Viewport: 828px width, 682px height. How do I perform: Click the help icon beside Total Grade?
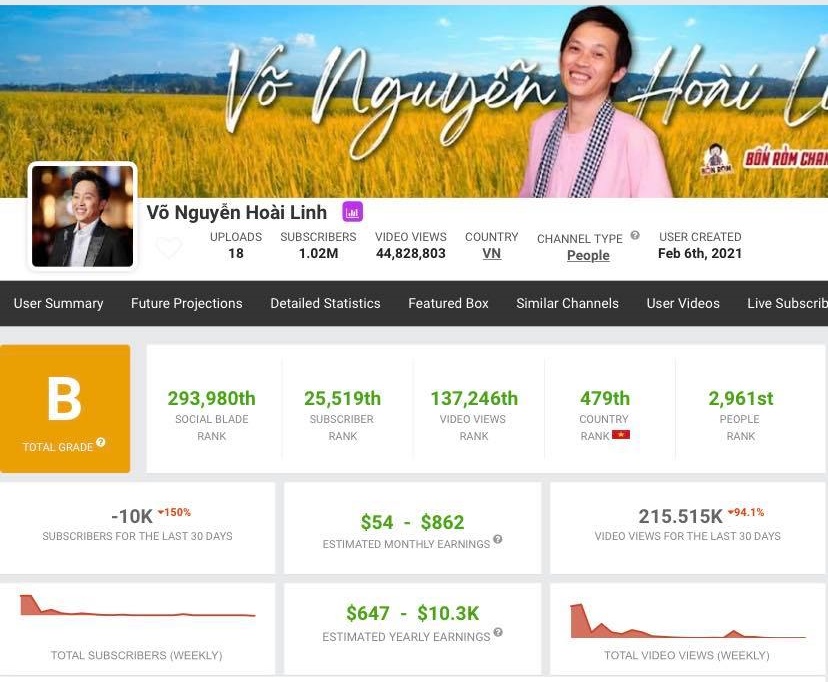click(x=101, y=443)
